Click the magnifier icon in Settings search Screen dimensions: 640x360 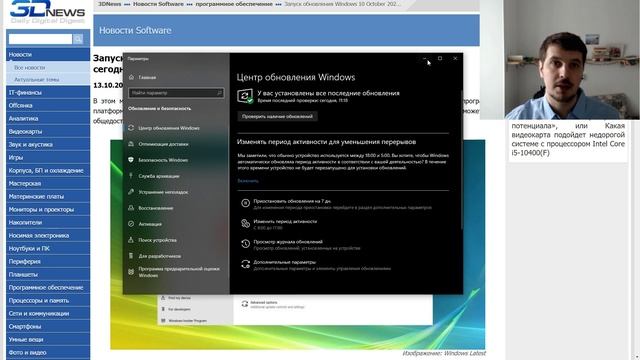pos(219,93)
